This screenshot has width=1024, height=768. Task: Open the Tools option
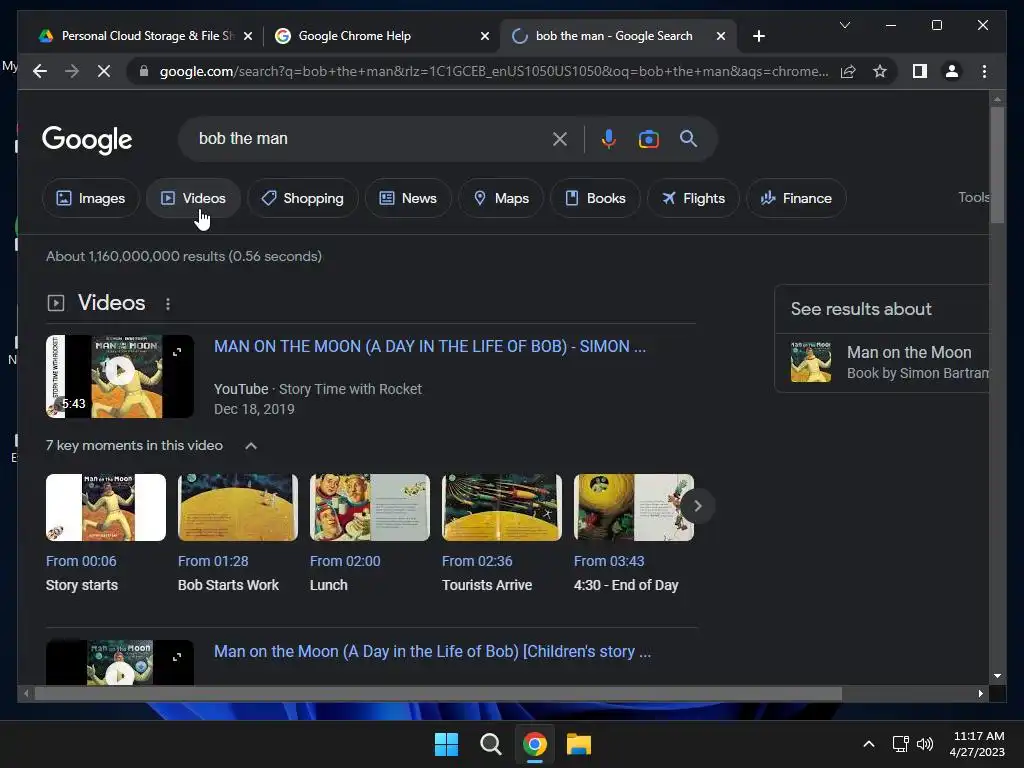click(x=974, y=197)
